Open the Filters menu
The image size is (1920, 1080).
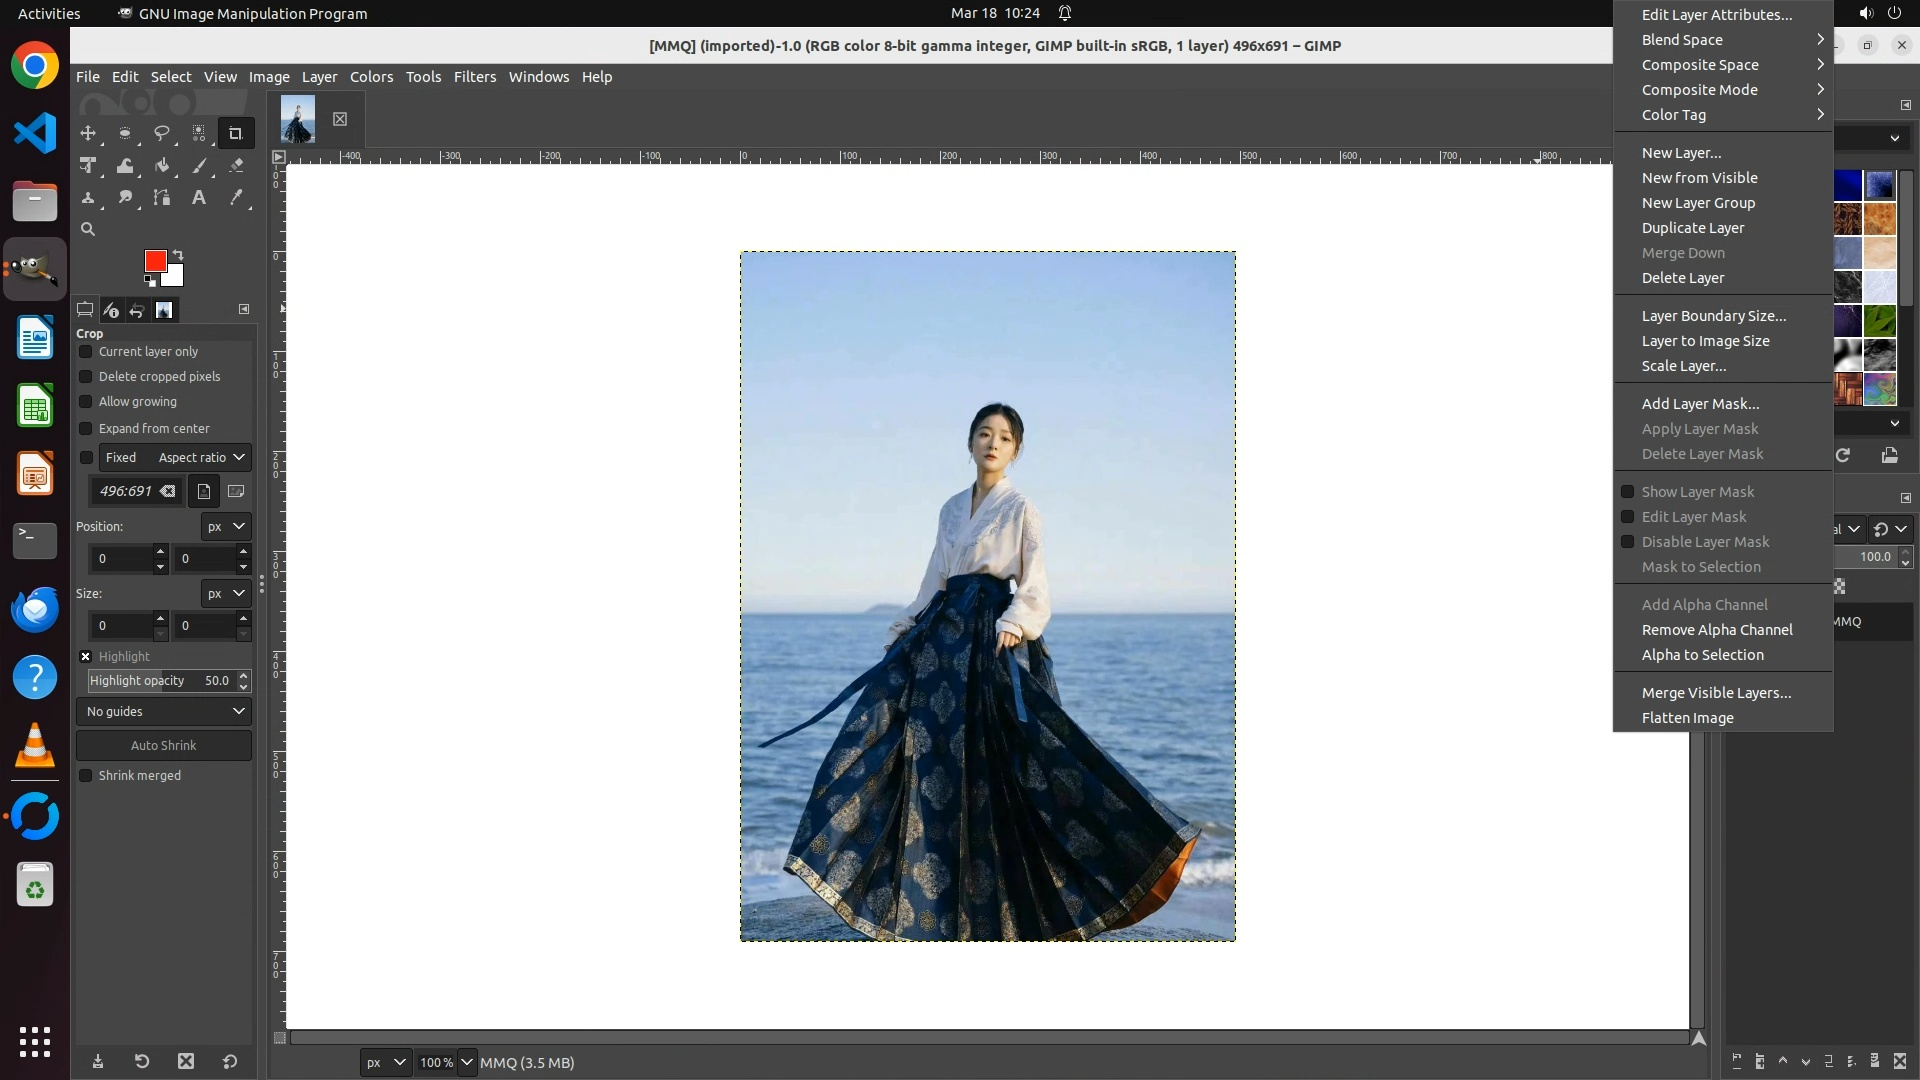(x=474, y=77)
